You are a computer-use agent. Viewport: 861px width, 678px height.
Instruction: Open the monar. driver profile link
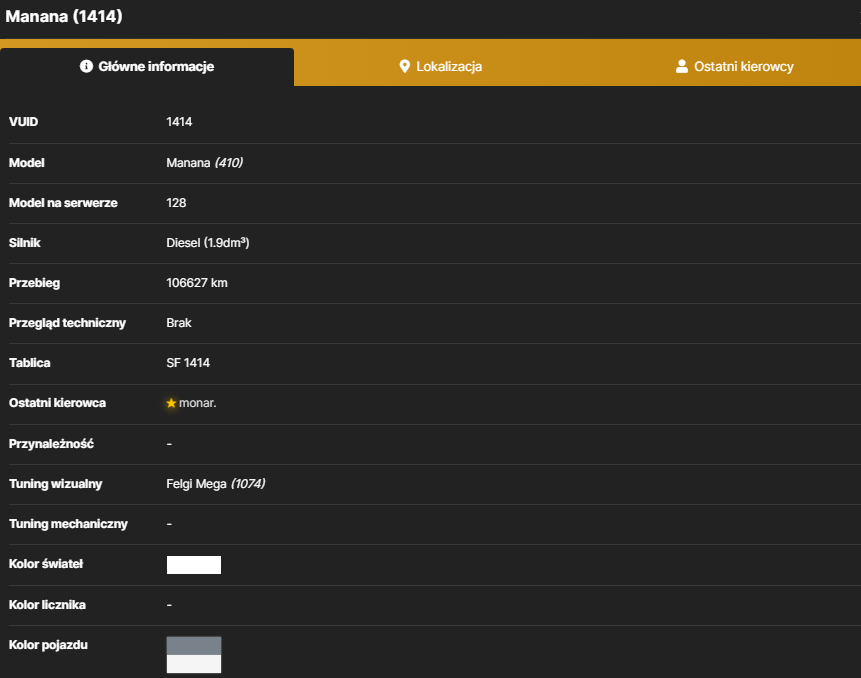coord(198,403)
